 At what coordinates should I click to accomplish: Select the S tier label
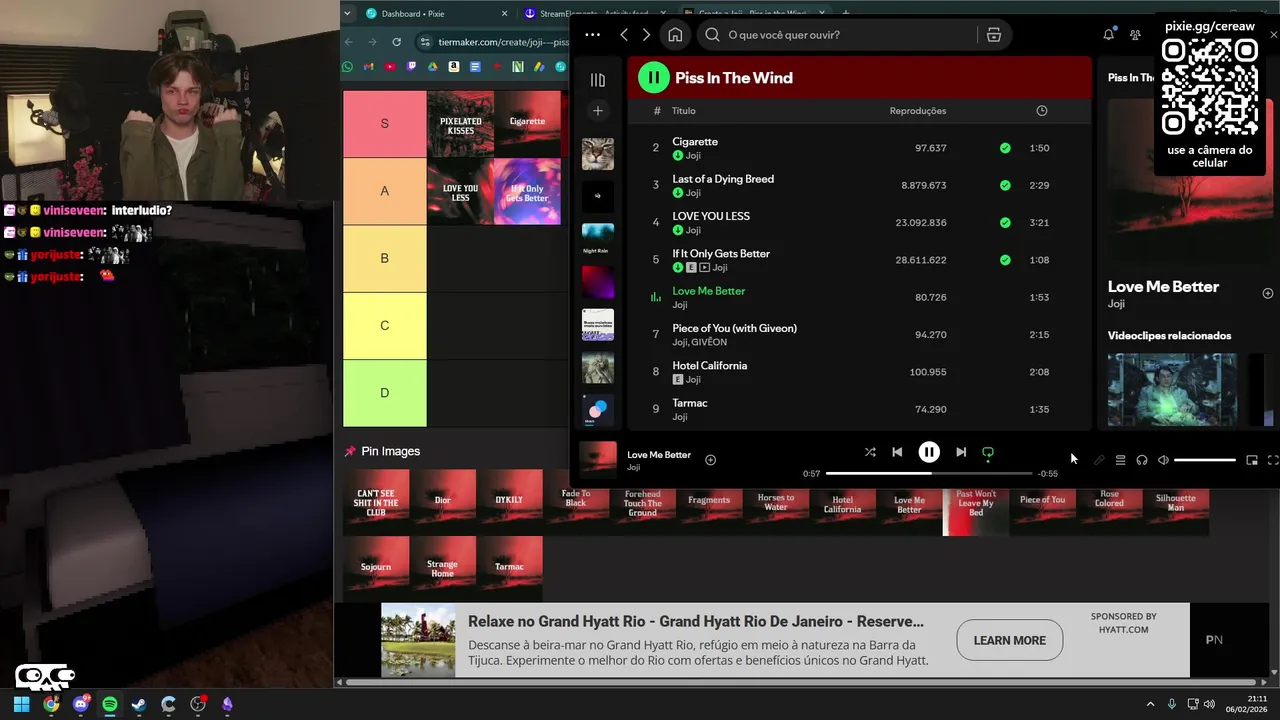pos(385,124)
